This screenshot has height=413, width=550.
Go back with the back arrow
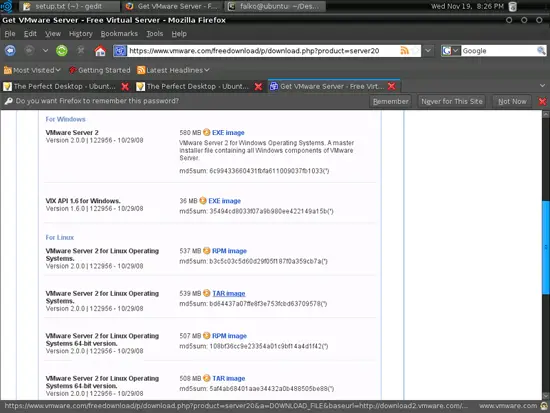10,51
